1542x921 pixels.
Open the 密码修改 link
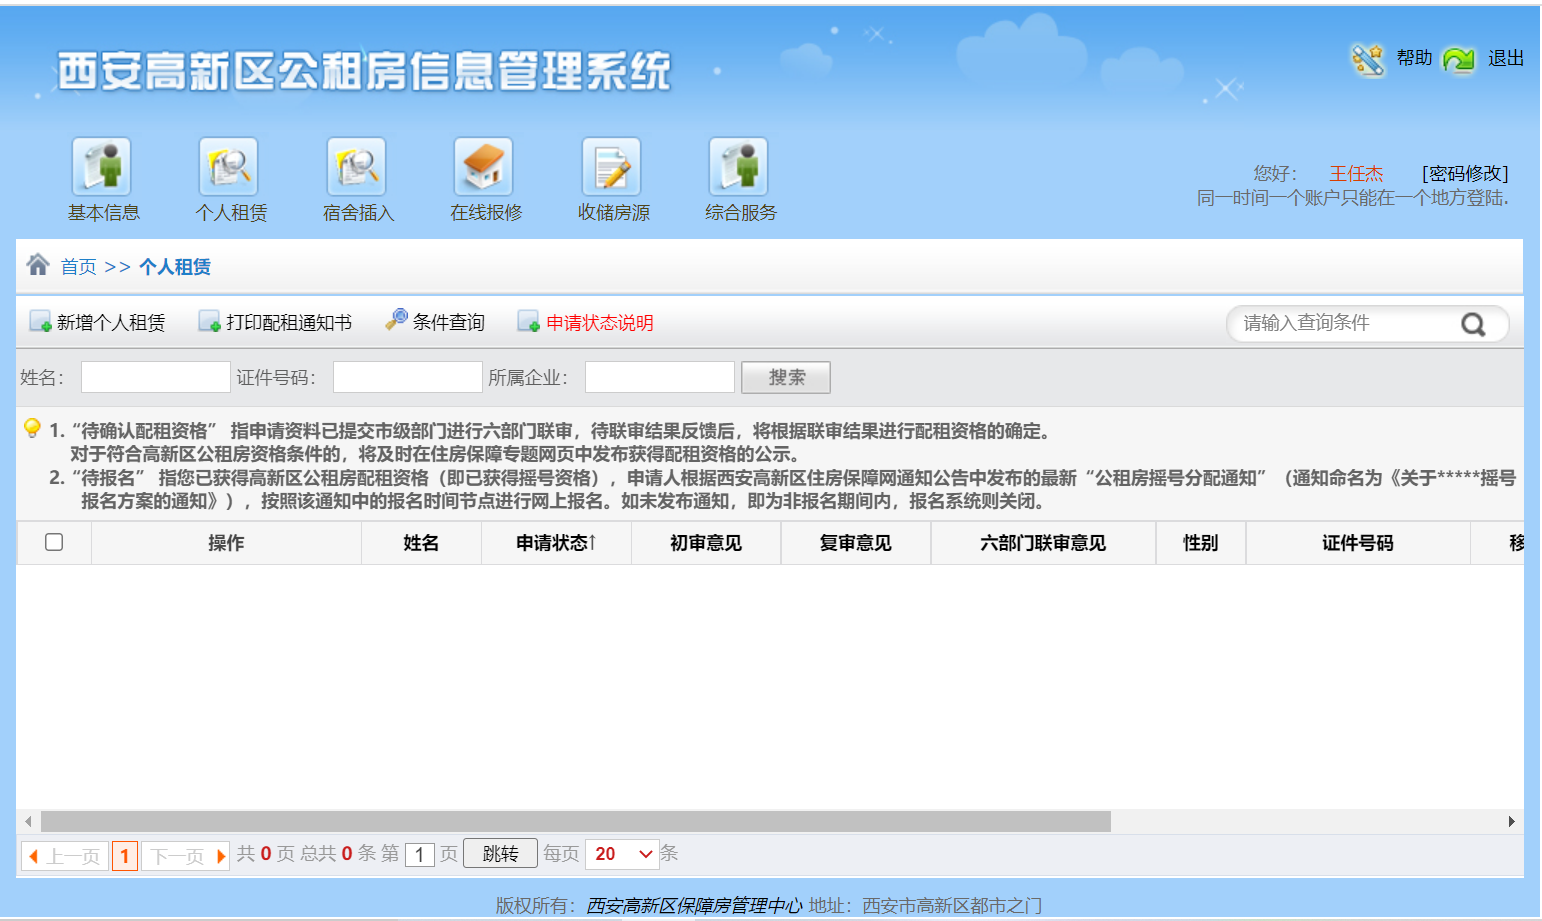pyautogui.click(x=1465, y=174)
